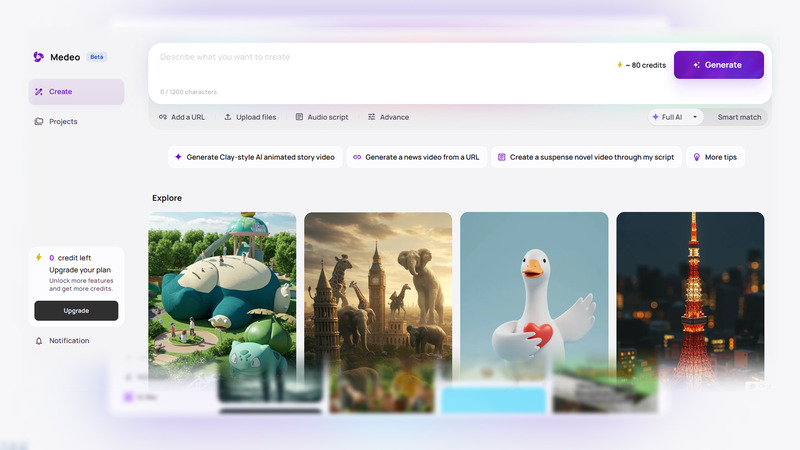
Task: Click the Beta badge next to Medeo
Action: click(96, 57)
